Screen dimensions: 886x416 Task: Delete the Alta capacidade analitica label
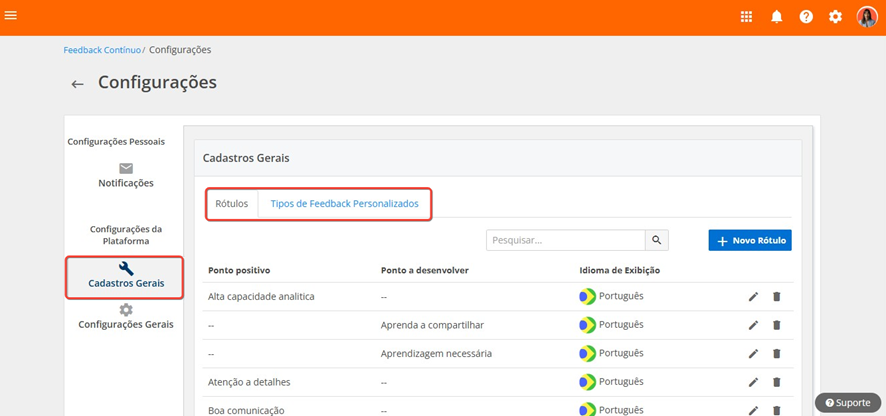coord(776,297)
